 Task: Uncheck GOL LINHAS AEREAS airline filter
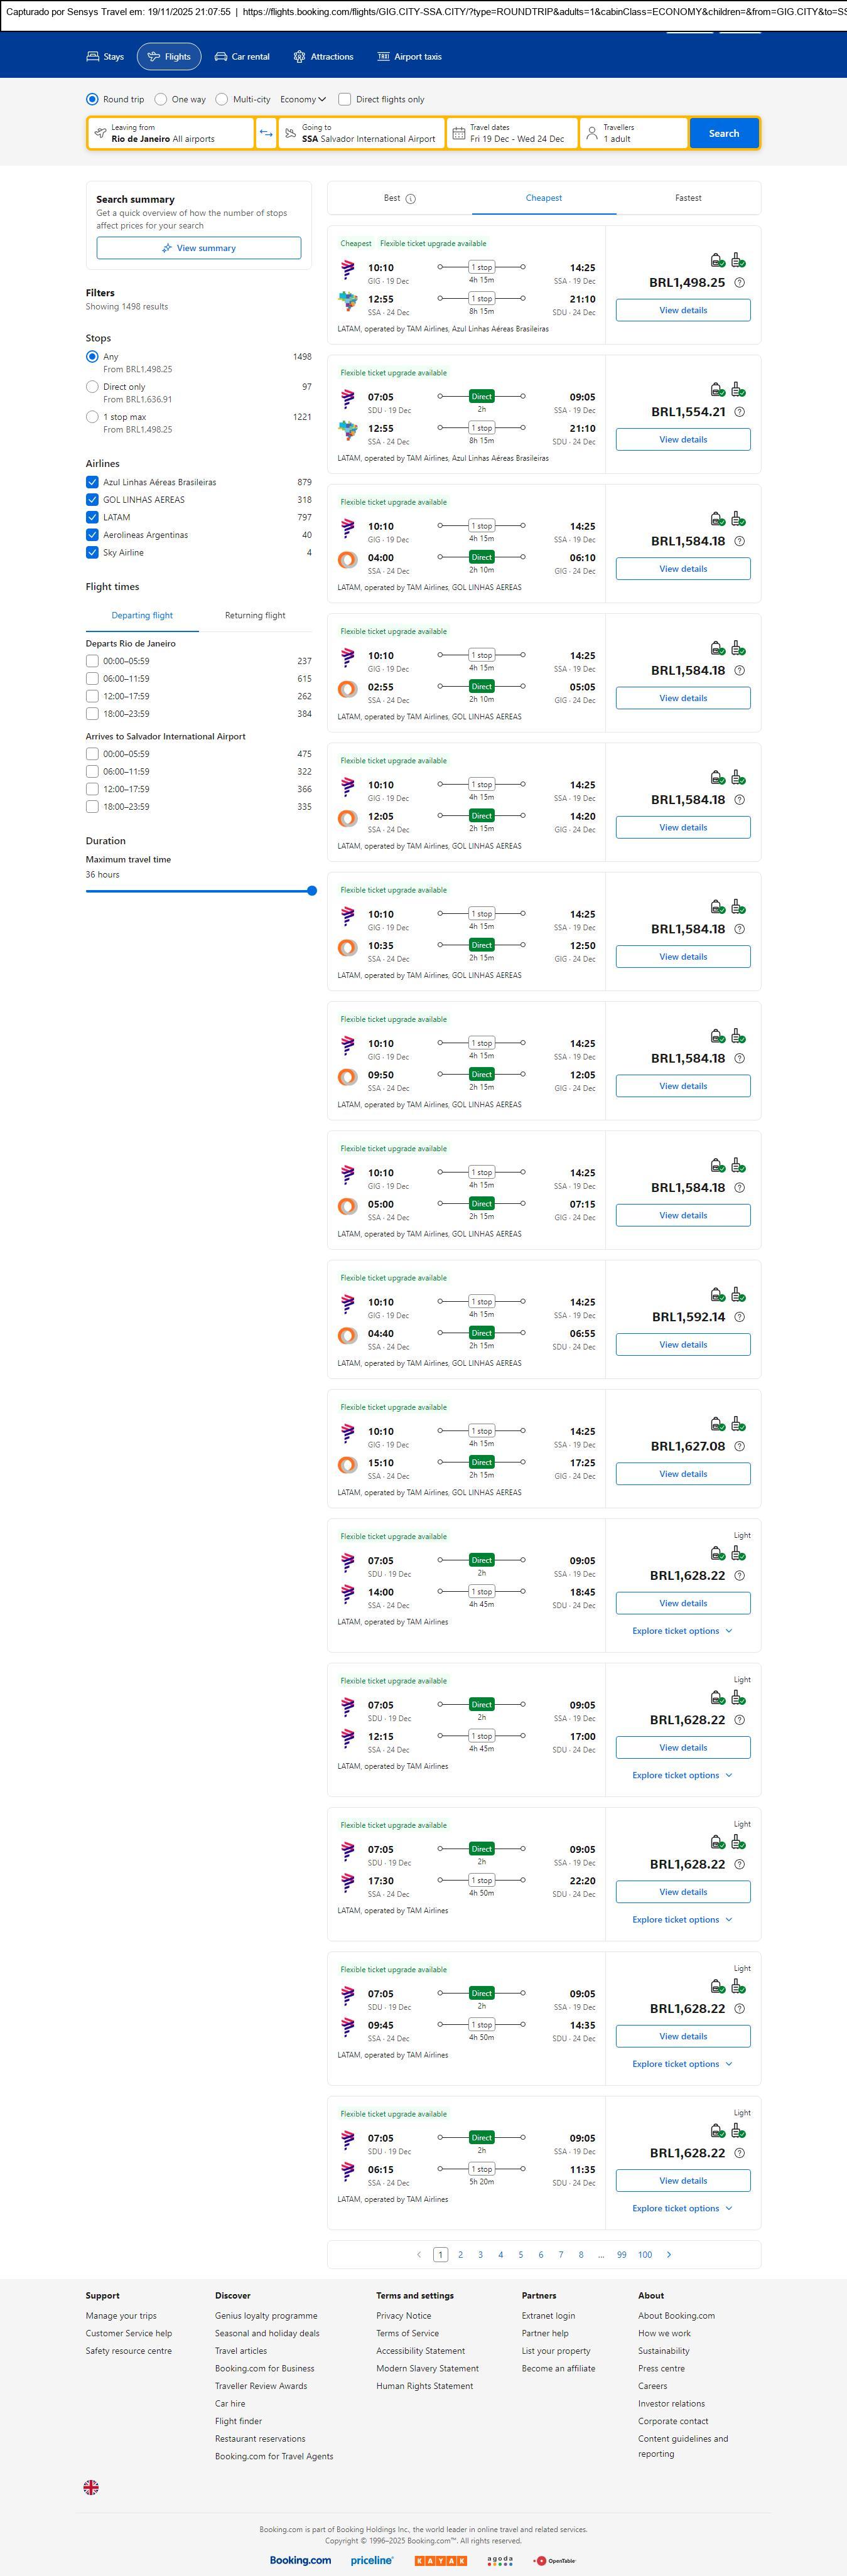[92, 500]
